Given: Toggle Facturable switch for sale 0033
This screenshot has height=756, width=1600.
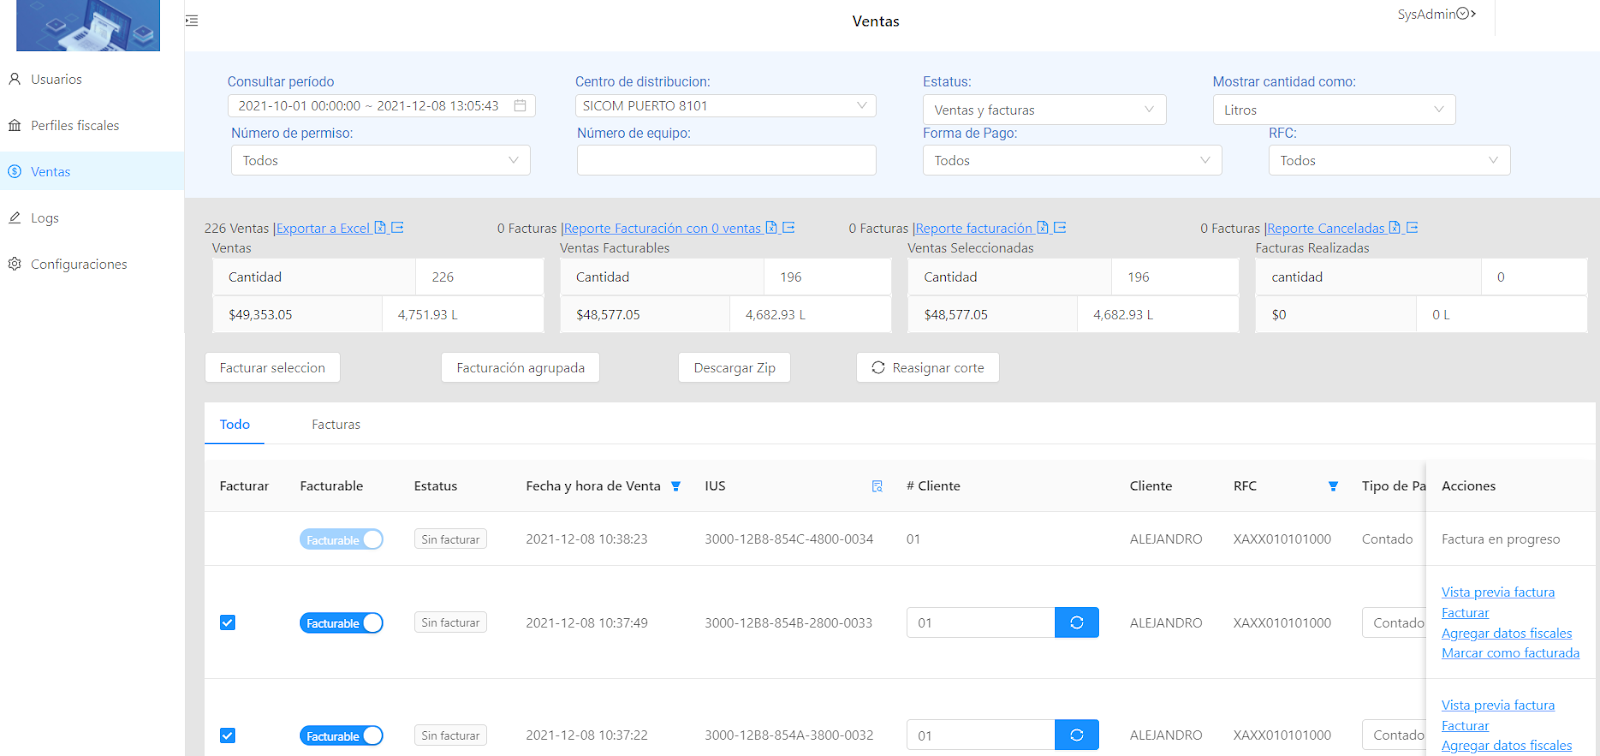Looking at the screenshot, I should tap(341, 623).
